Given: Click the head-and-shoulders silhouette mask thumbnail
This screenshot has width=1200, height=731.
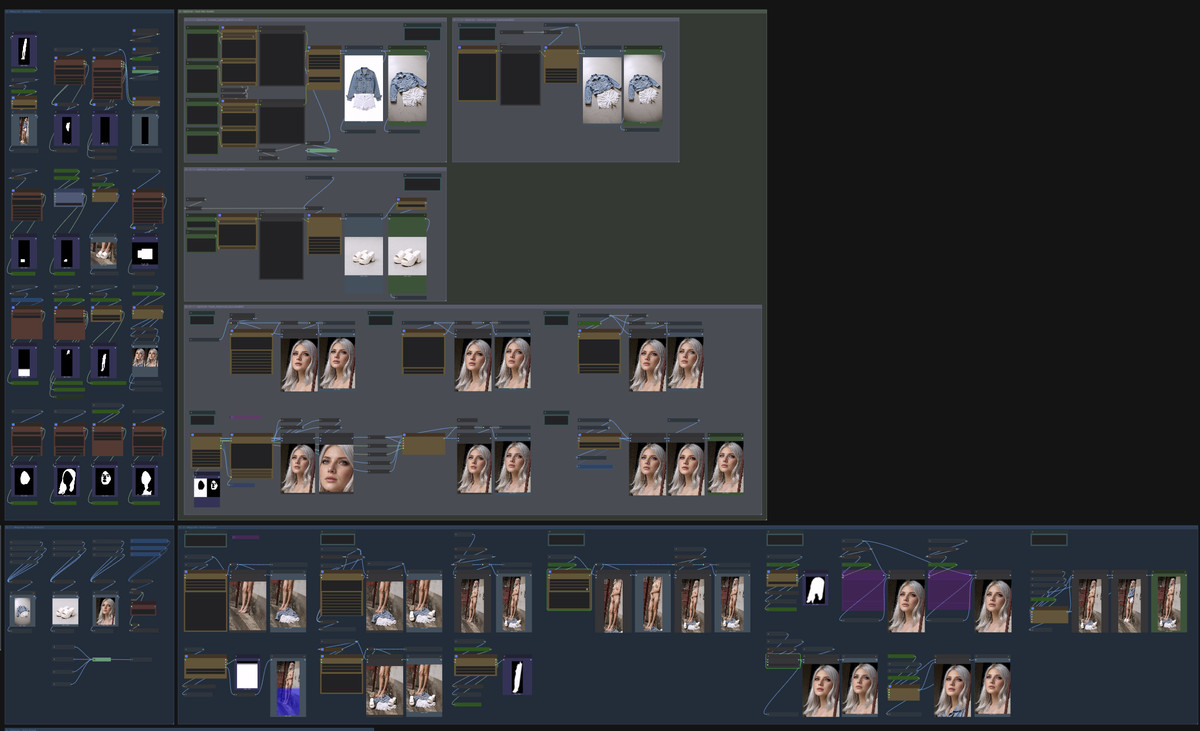Looking at the screenshot, I should [146, 481].
